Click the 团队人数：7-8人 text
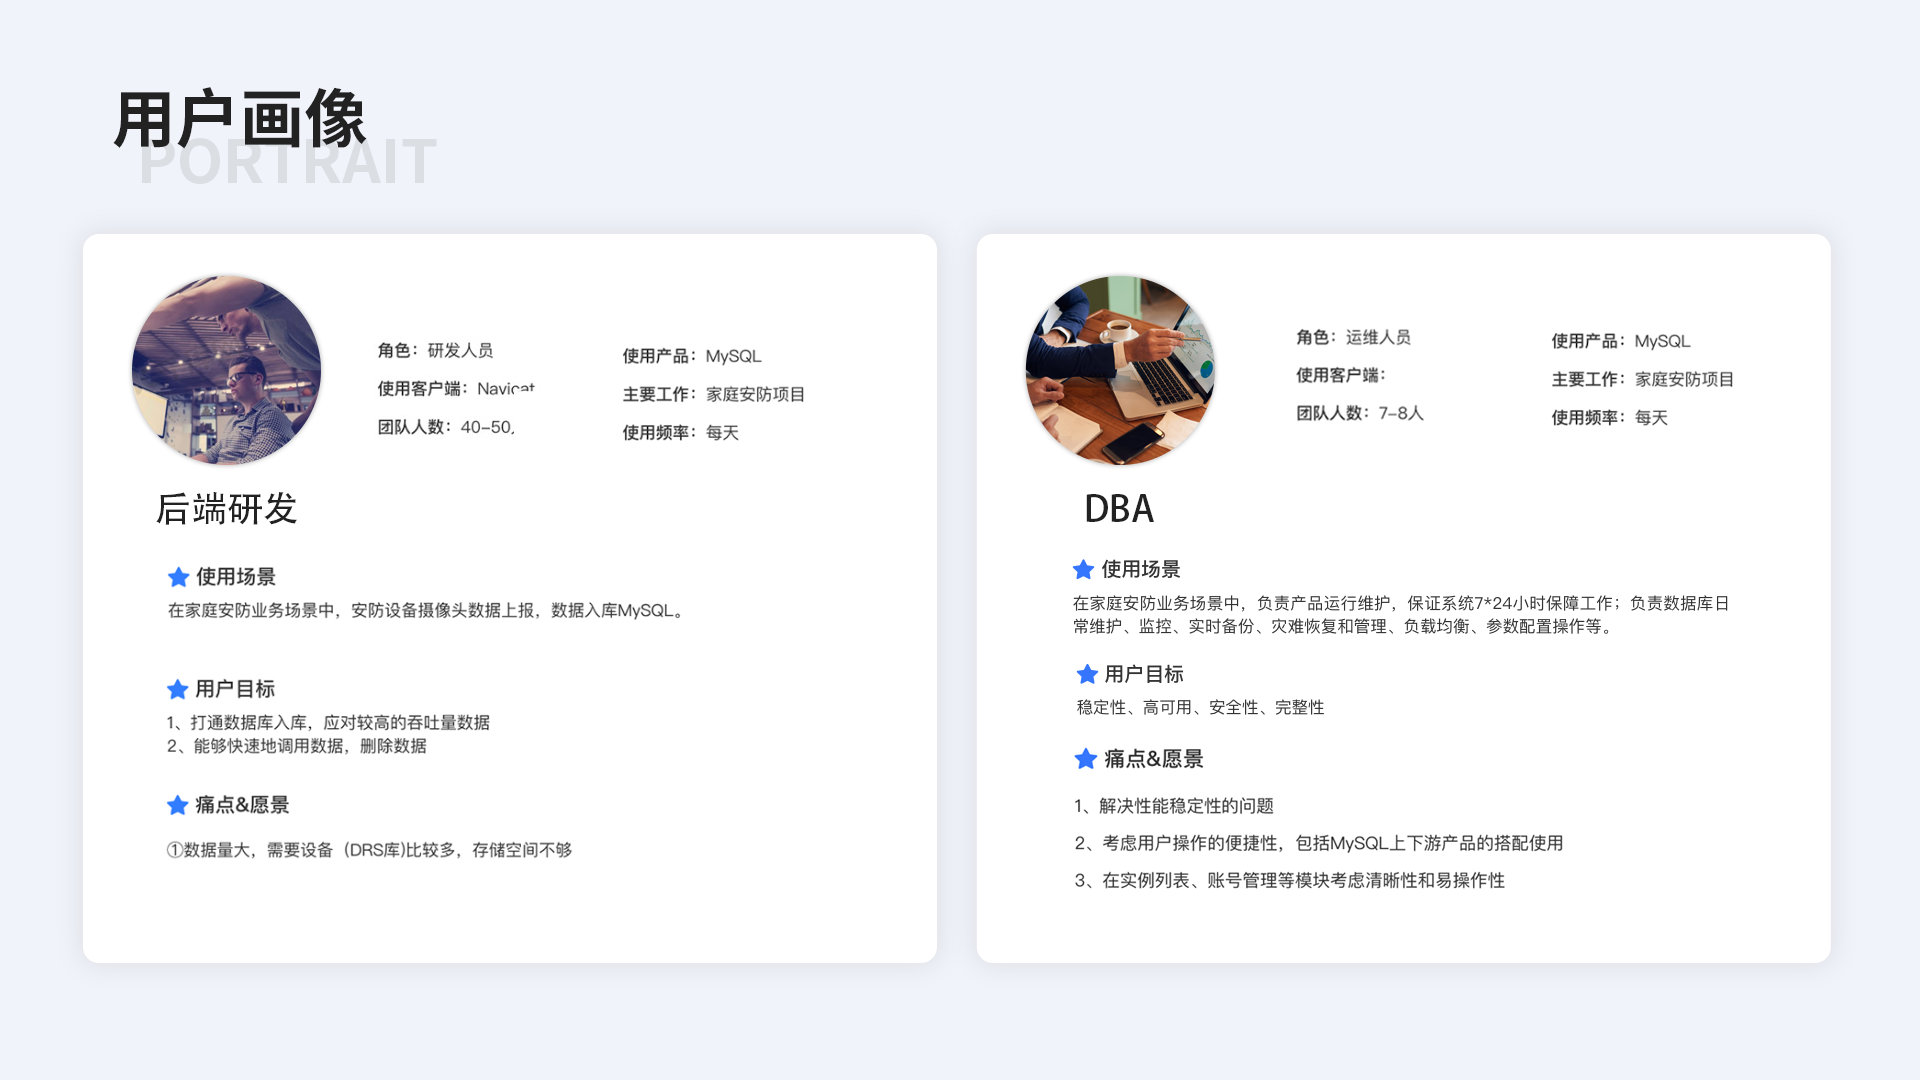The width and height of the screenshot is (1920, 1080). (x=1359, y=413)
